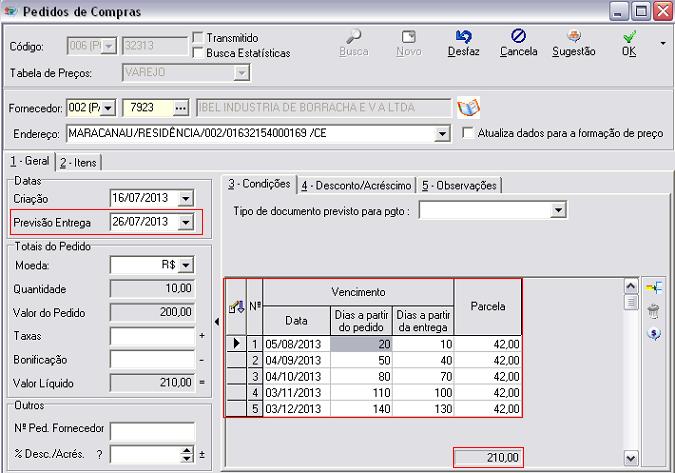
Task: Open the supplier book icon
Action: 468,107
